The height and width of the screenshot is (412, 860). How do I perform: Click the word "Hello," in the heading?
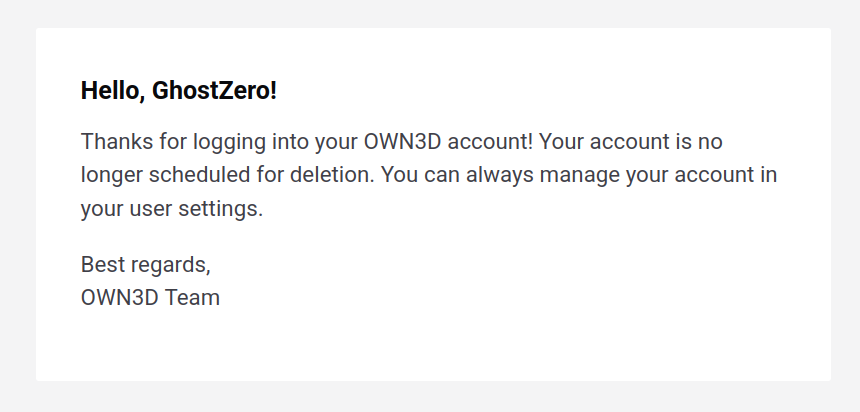tap(113, 91)
